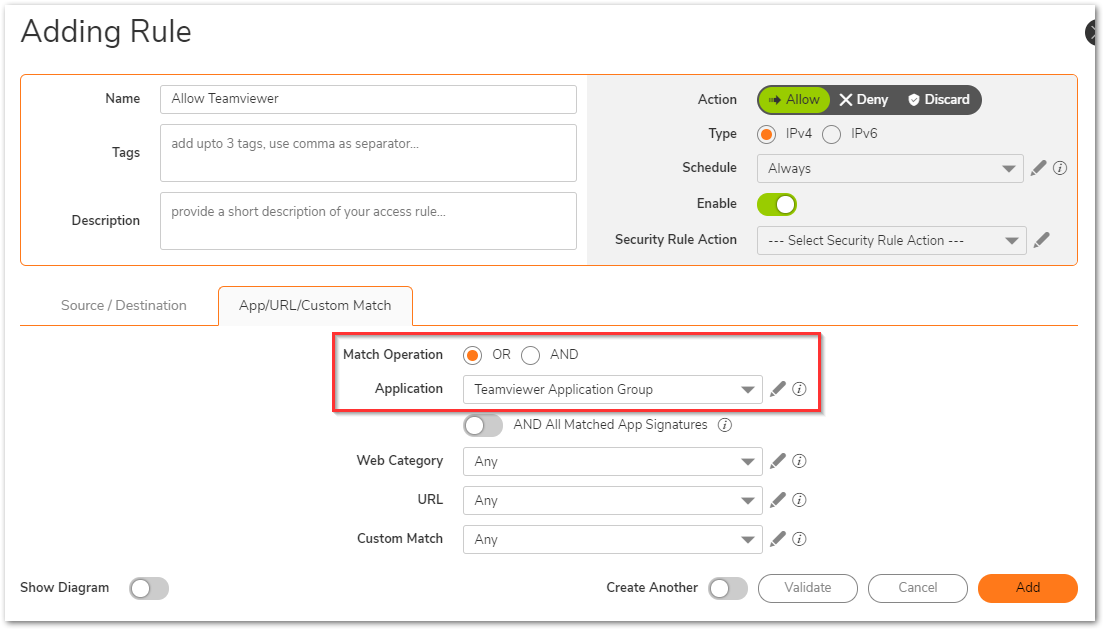Edit Web Category using pencil icon
The width and height of the screenshot is (1104, 630).
pos(778,461)
